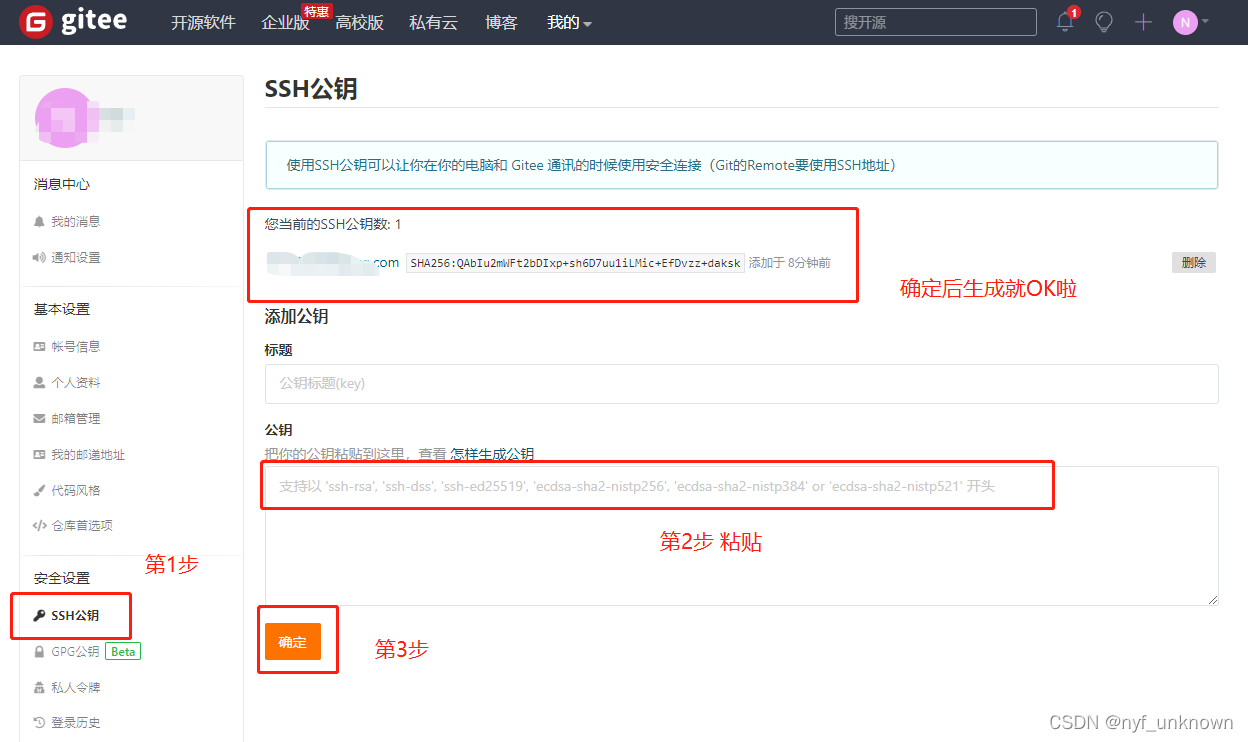Click the person icon beside 个人资料
Screen dimensions: 1248x742
click(x=39, y=382)
